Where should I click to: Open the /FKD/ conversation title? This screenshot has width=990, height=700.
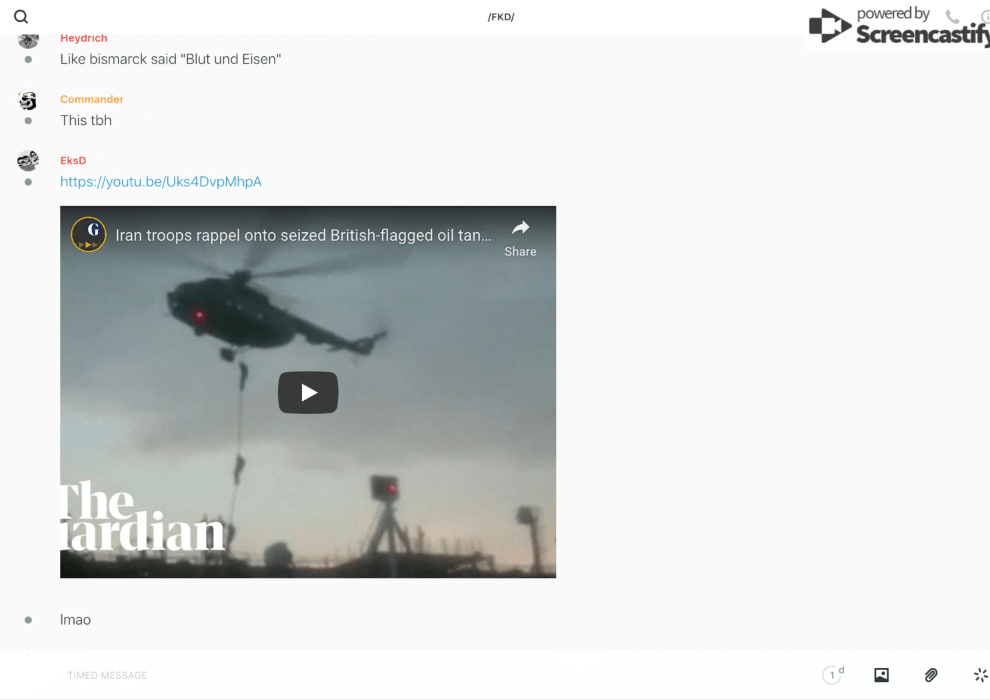click(501, 17)
